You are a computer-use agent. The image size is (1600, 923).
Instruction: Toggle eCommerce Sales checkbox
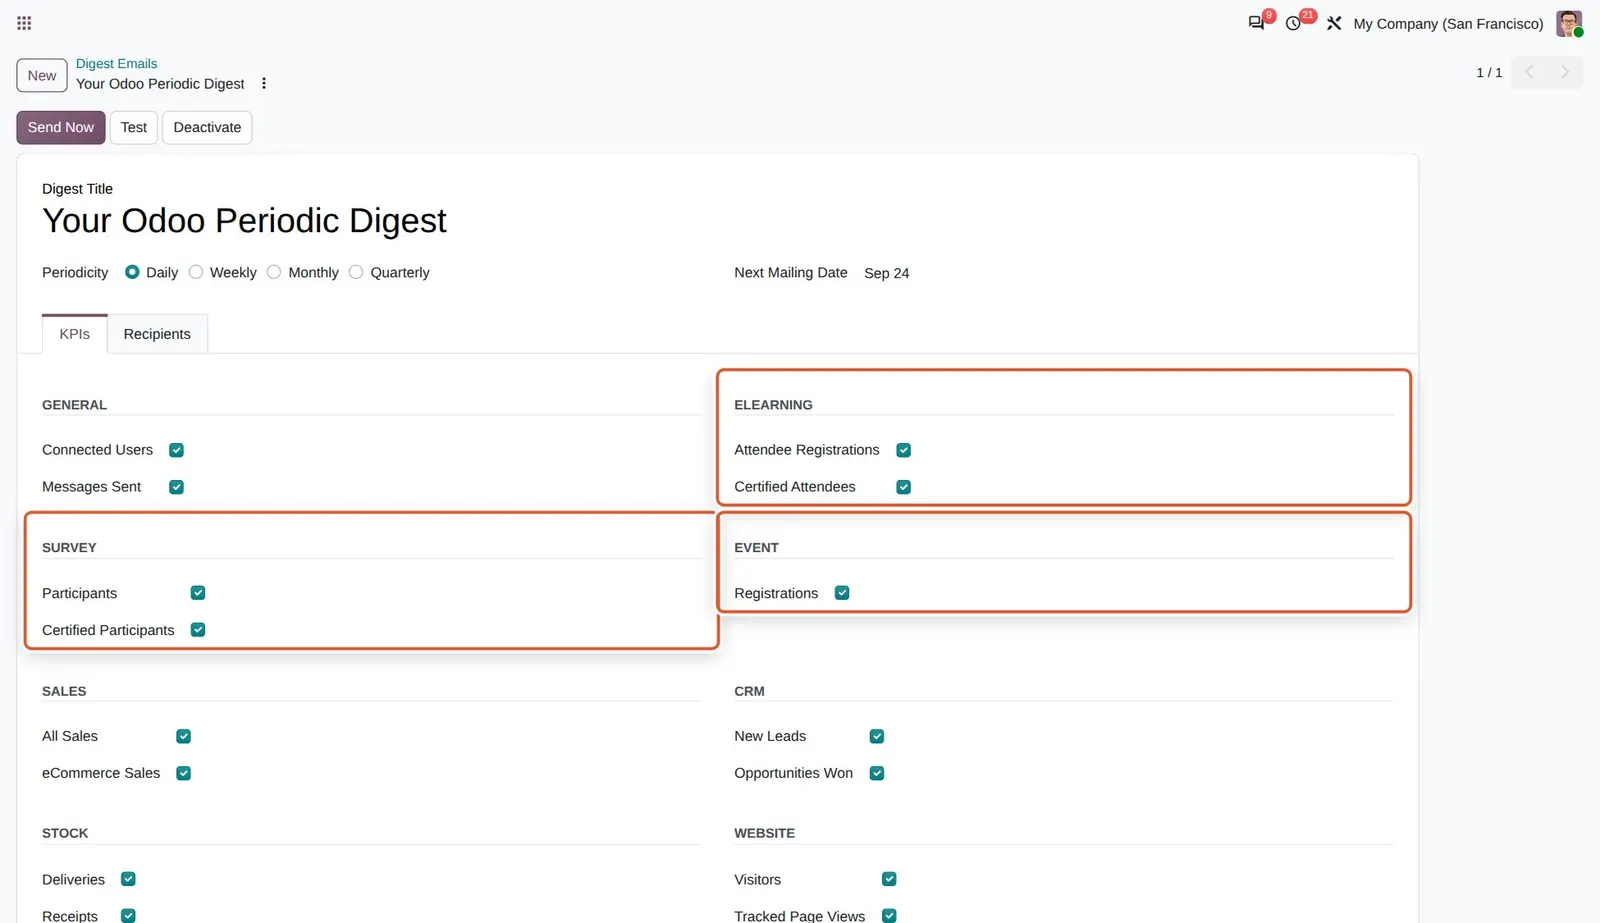(183, 773)
